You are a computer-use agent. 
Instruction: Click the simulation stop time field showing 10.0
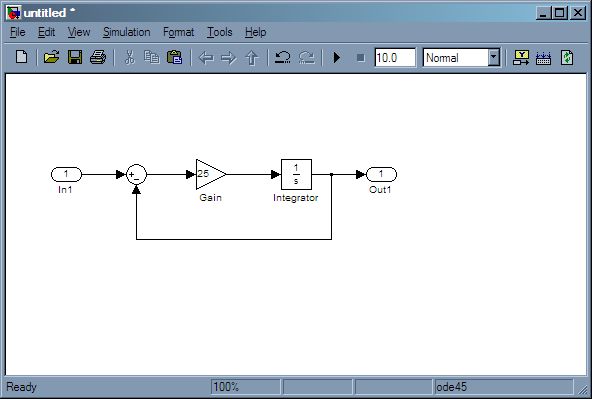395,58
